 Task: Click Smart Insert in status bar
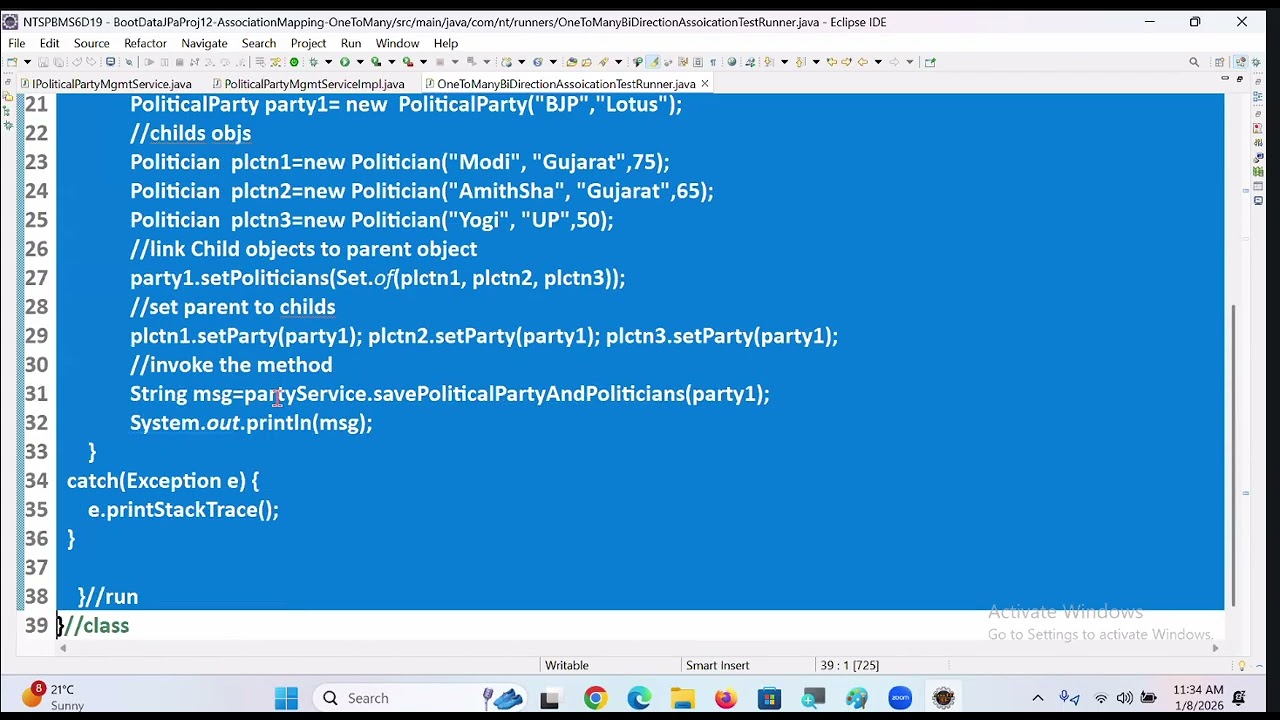(x=717, y=665)
